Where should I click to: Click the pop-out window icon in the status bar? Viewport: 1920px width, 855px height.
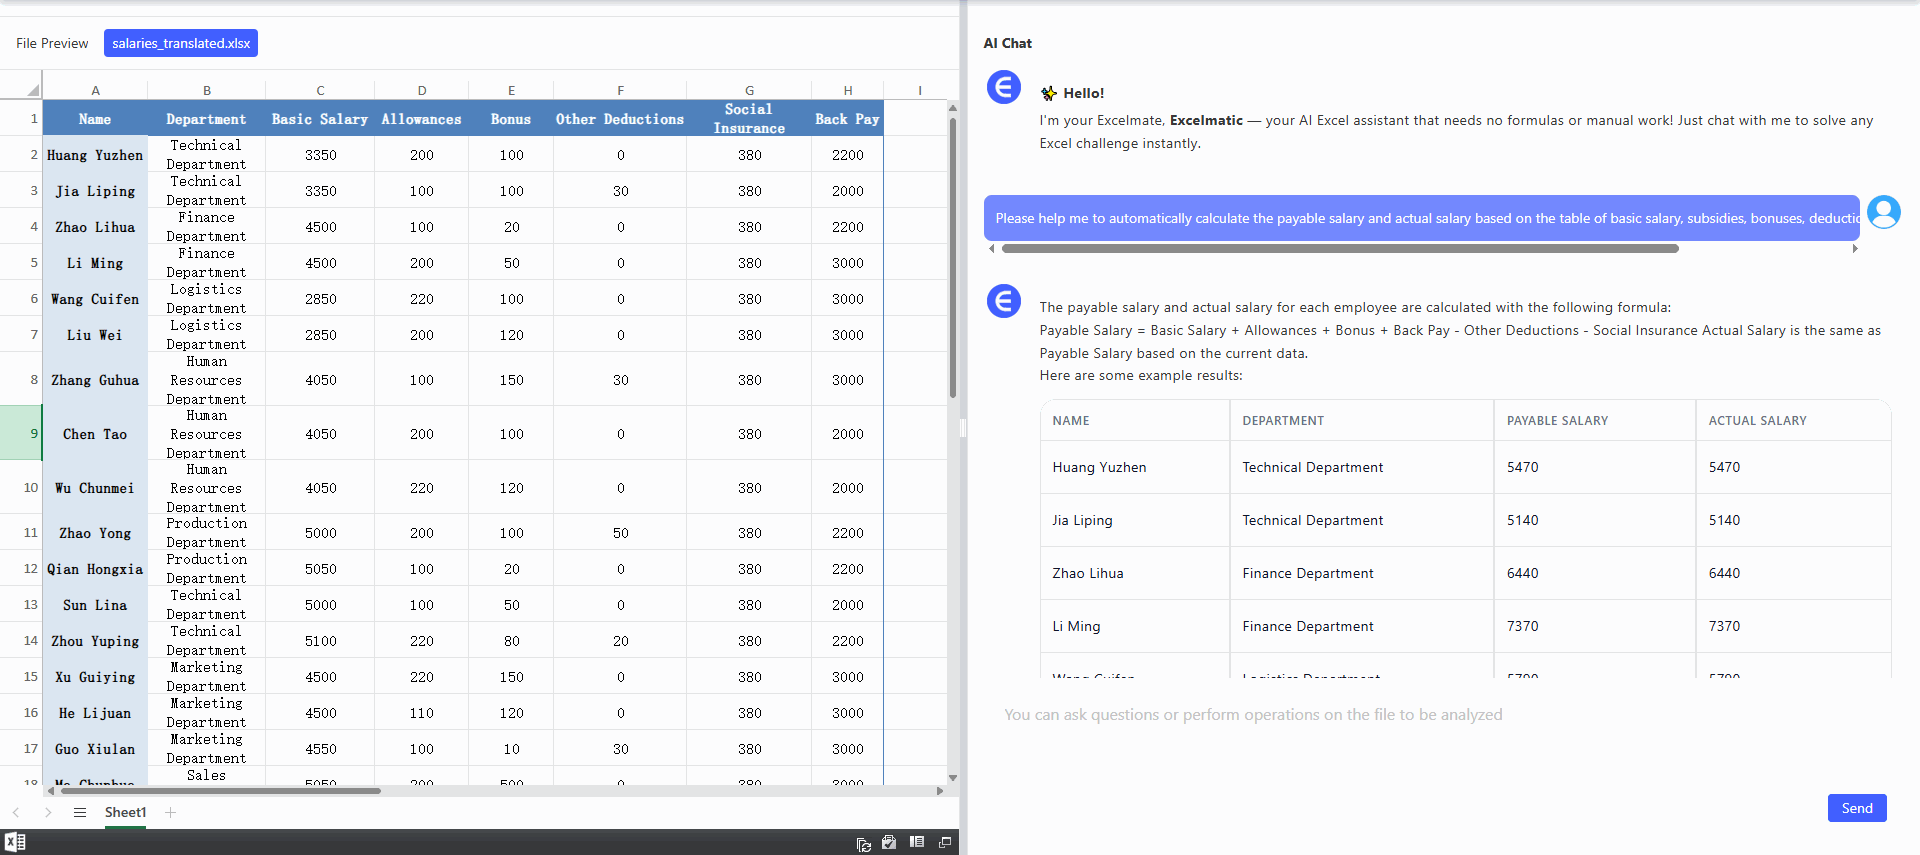pyautogui.click(x=945, y=843)
